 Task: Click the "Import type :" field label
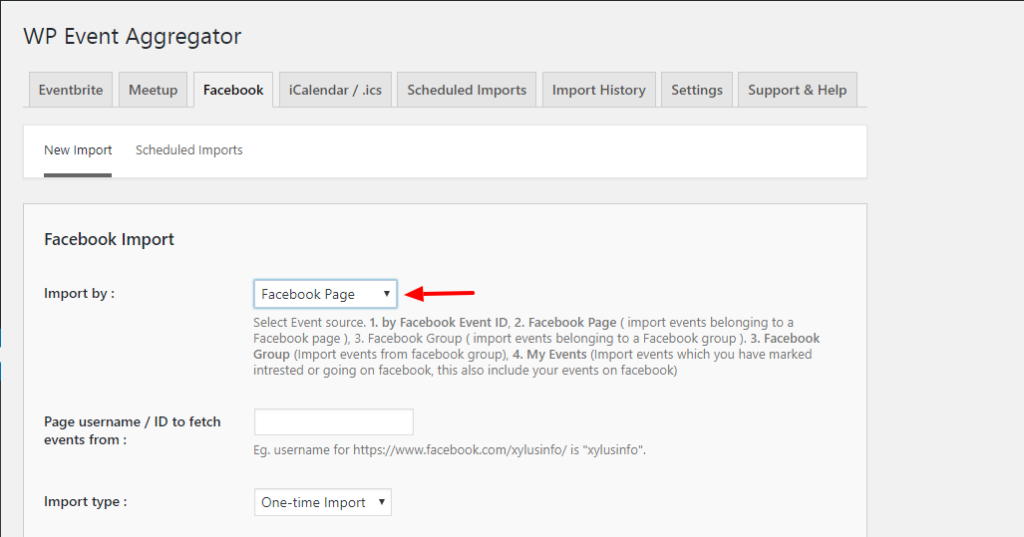pyautogui.click(x=85, y=502)
